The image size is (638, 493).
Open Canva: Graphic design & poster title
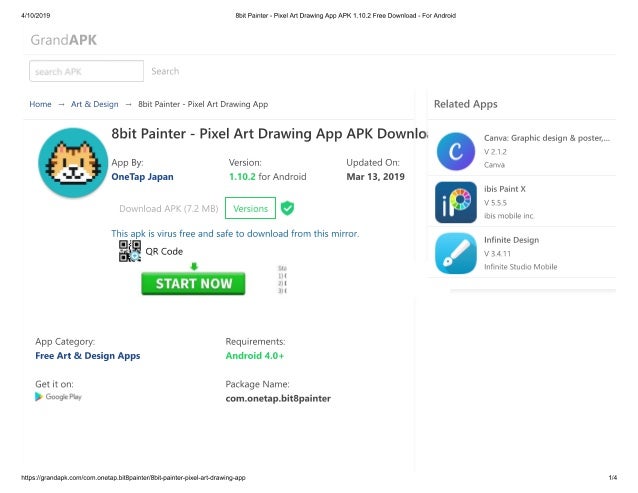547,138
